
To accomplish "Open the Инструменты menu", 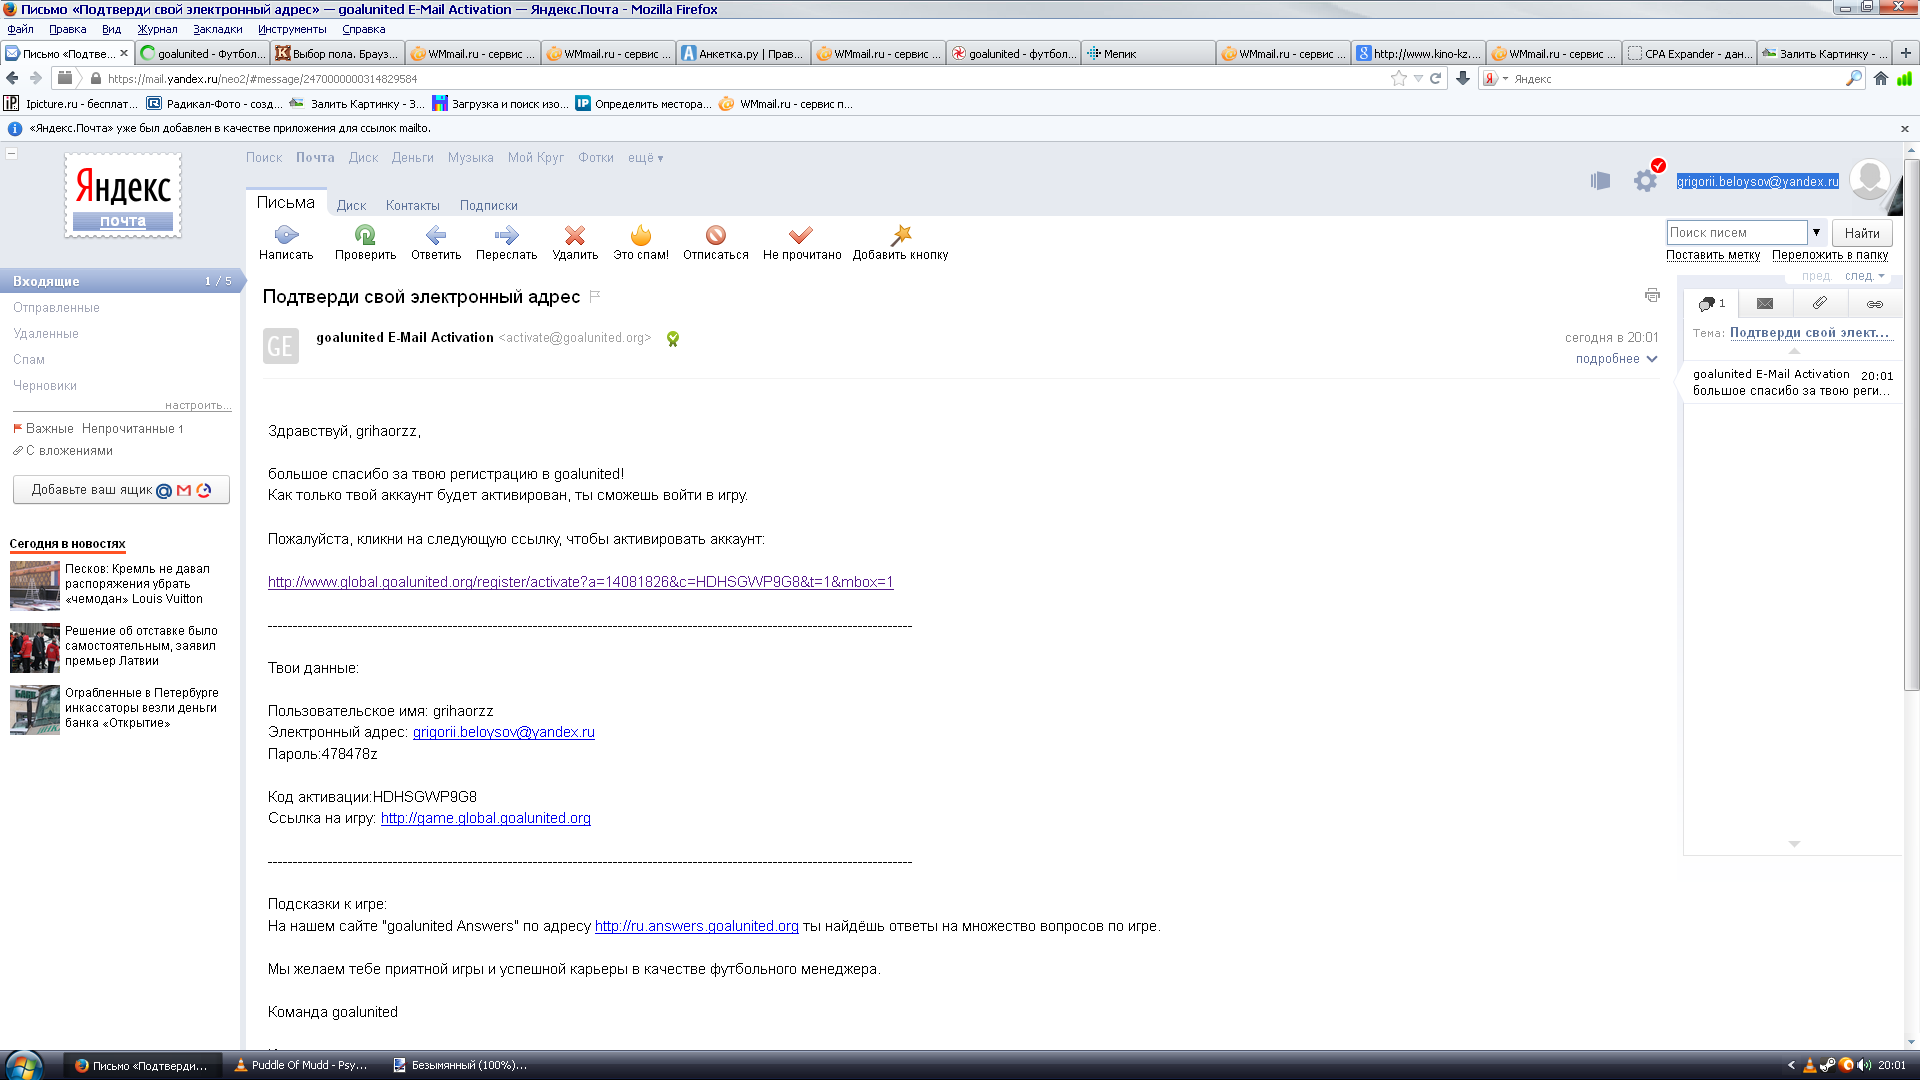I will coord(292,29).
